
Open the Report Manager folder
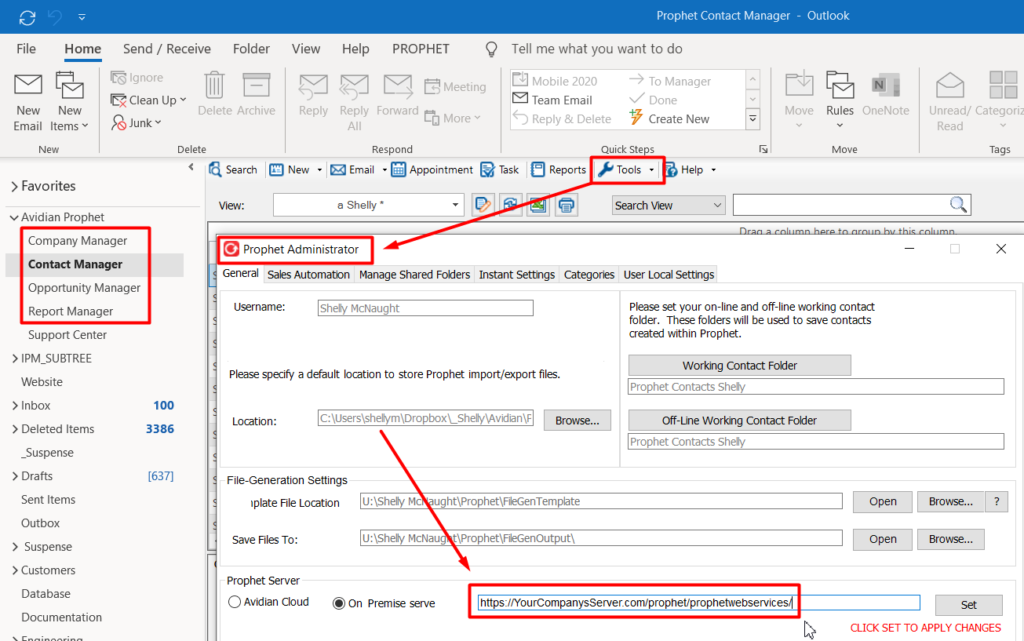point(71,311)
